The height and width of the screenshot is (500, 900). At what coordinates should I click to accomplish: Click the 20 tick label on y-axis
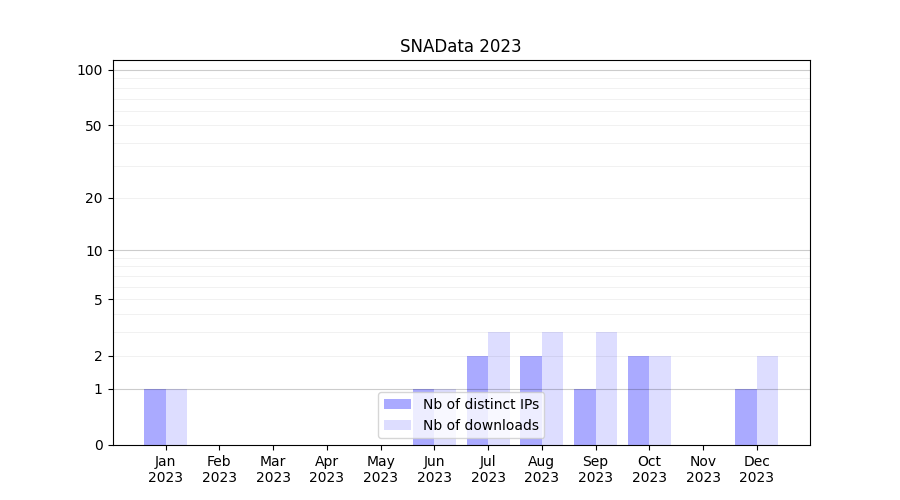(x=94, y=198)
